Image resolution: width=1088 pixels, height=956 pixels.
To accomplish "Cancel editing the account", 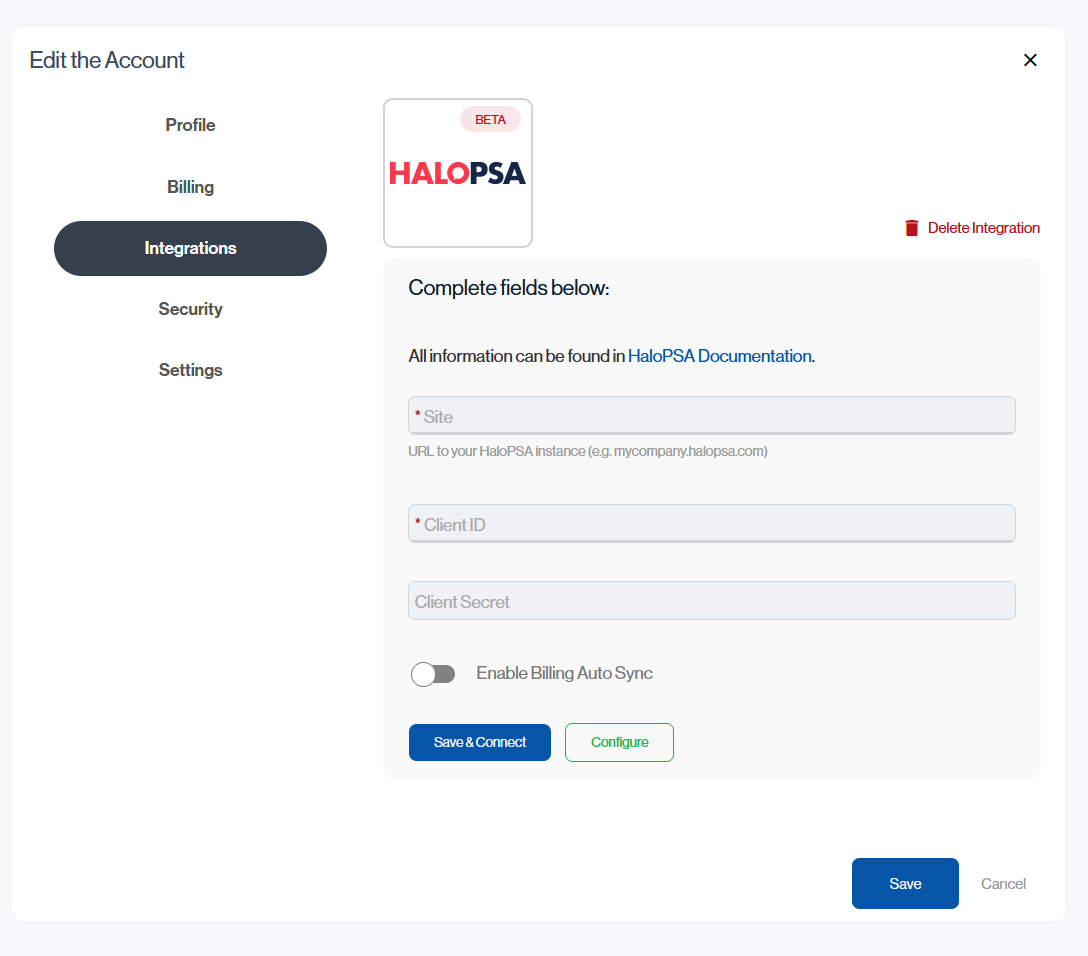I will pos(1003,883).
